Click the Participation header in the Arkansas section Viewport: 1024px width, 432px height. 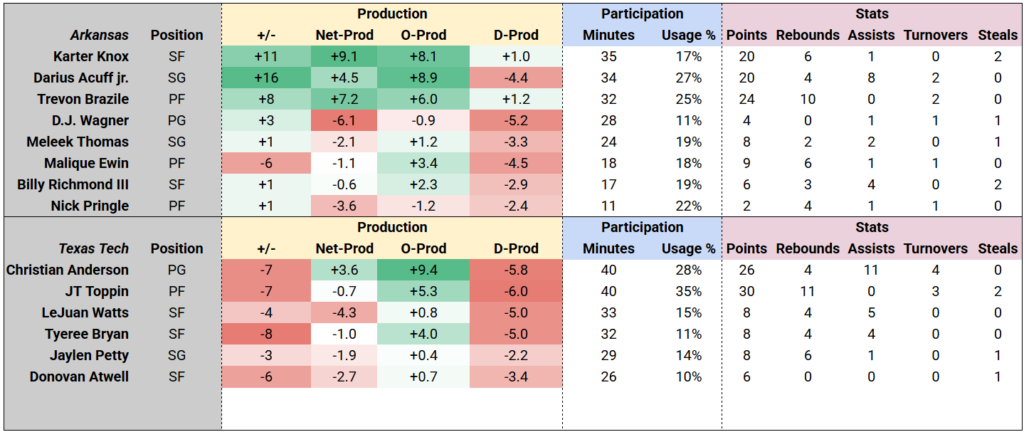click(x=642, y=14)
